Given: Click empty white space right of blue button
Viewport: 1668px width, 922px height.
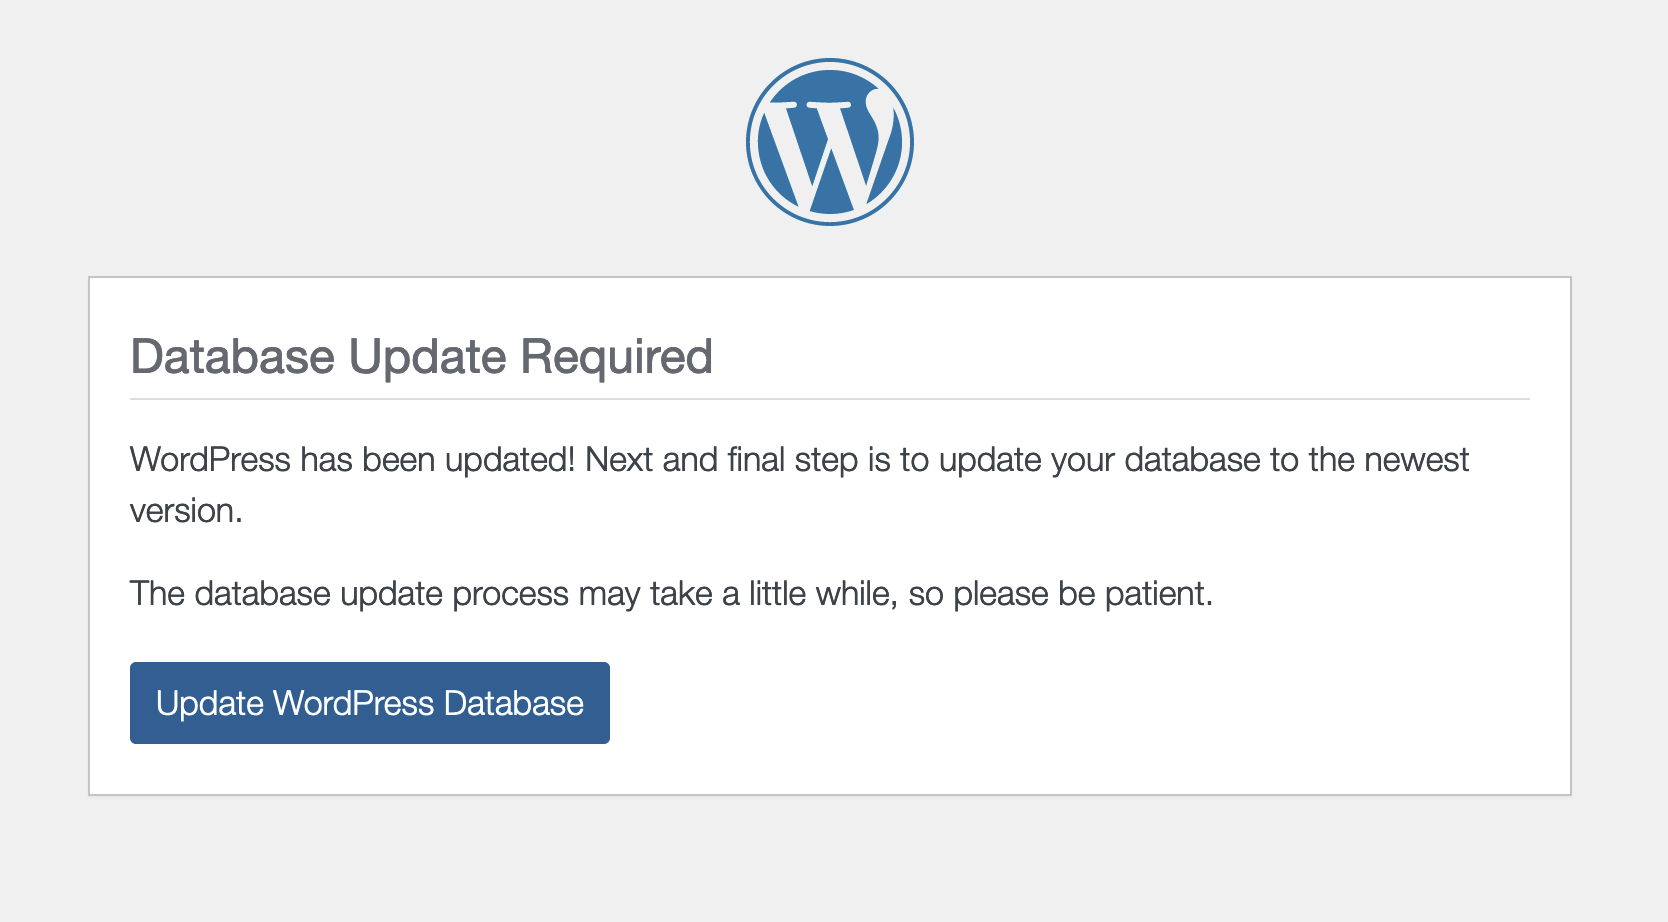Looking at the screenshot, I should point(1070,703).
